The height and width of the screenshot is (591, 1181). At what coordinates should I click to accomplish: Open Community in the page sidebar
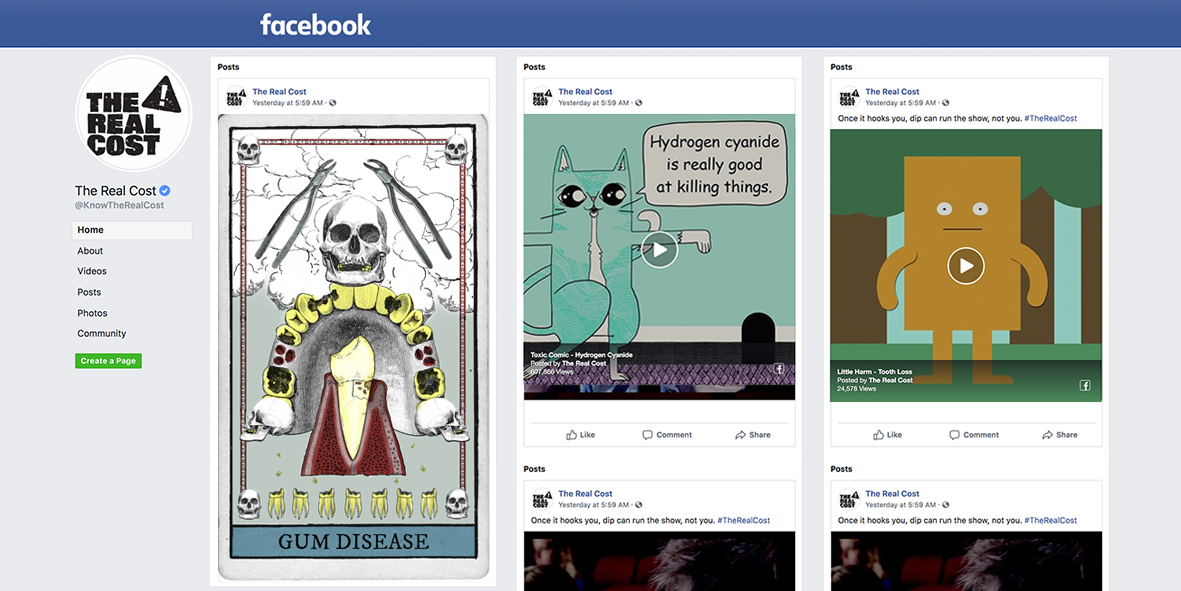tap(102, 334)
